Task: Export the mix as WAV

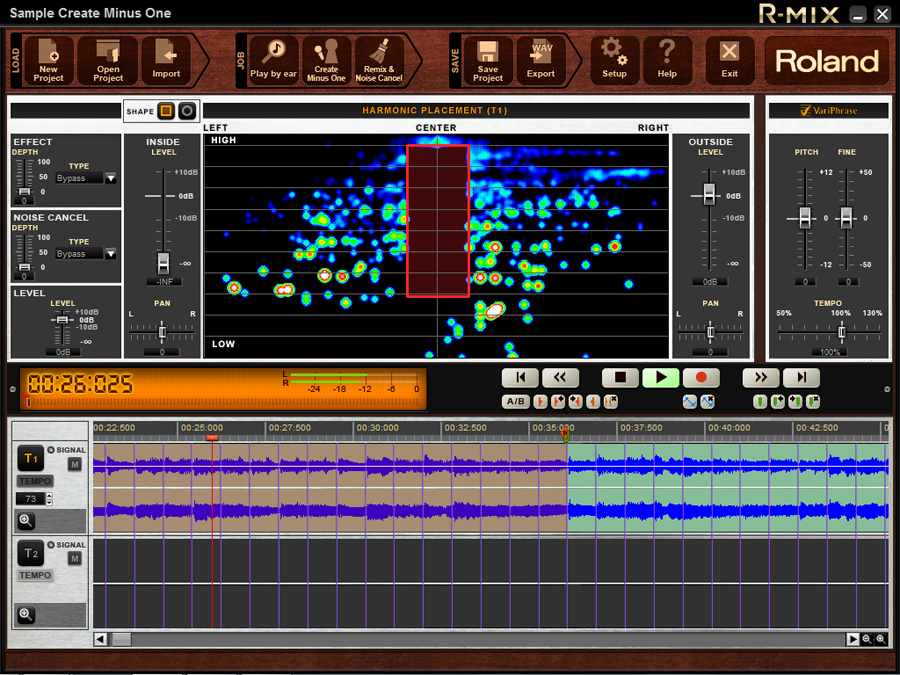Action: [x=540, y=61]
